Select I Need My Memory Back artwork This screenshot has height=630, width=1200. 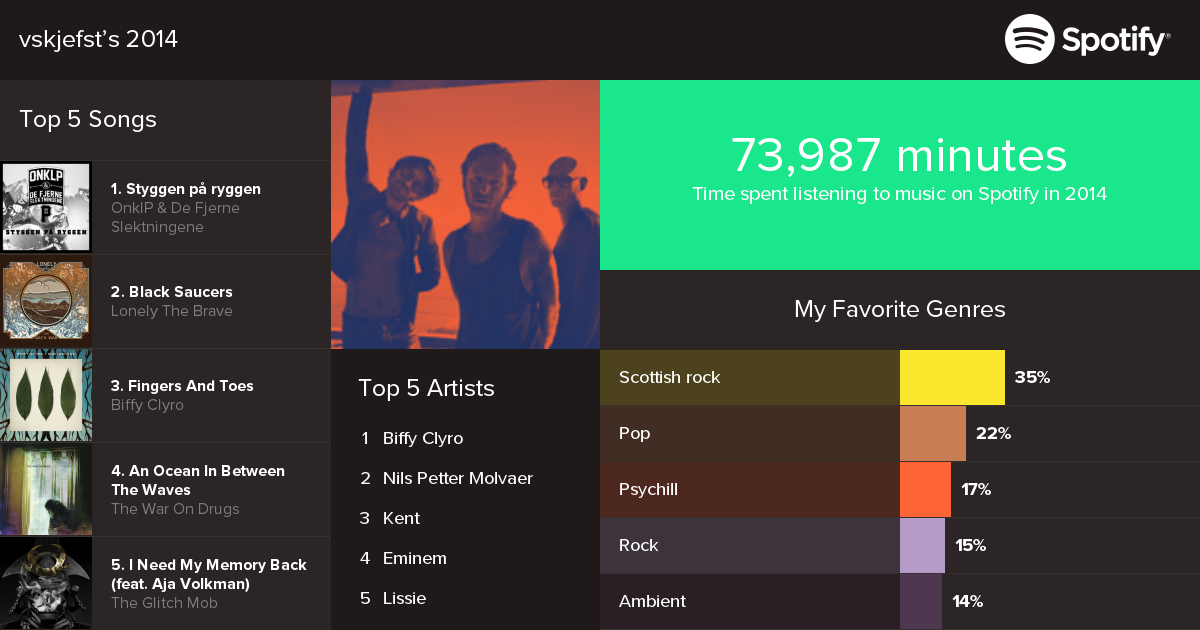pyautogui.click(x=46, y=583)
